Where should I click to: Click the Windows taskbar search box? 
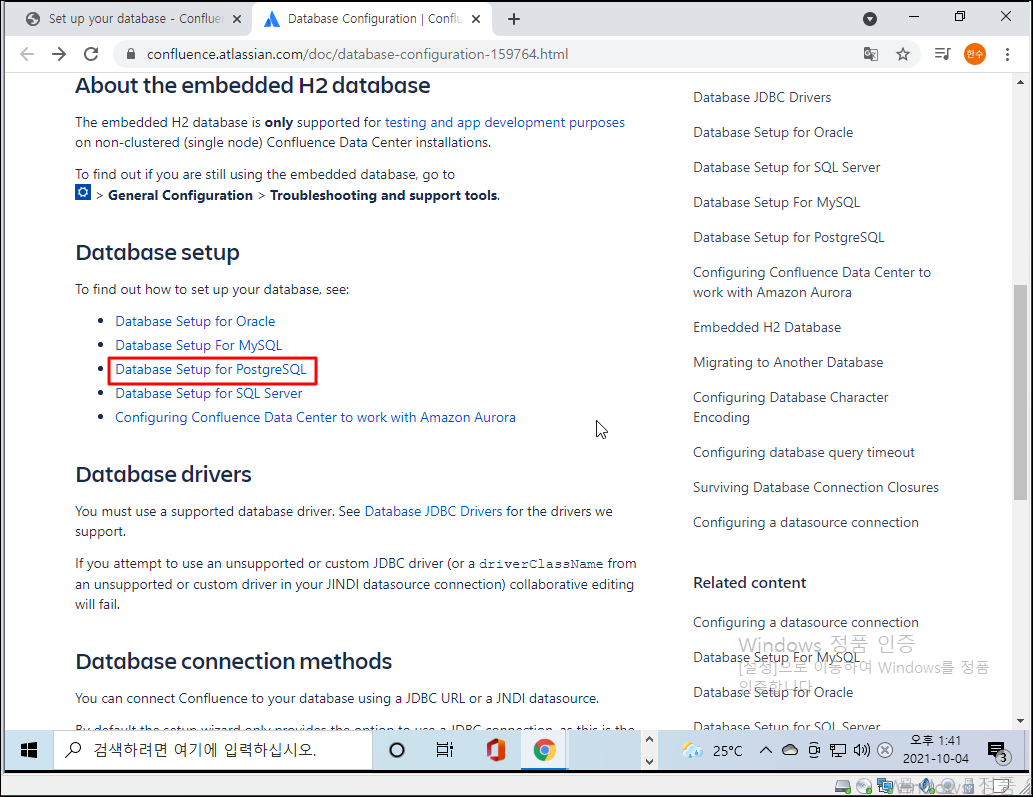pos(213,750)
